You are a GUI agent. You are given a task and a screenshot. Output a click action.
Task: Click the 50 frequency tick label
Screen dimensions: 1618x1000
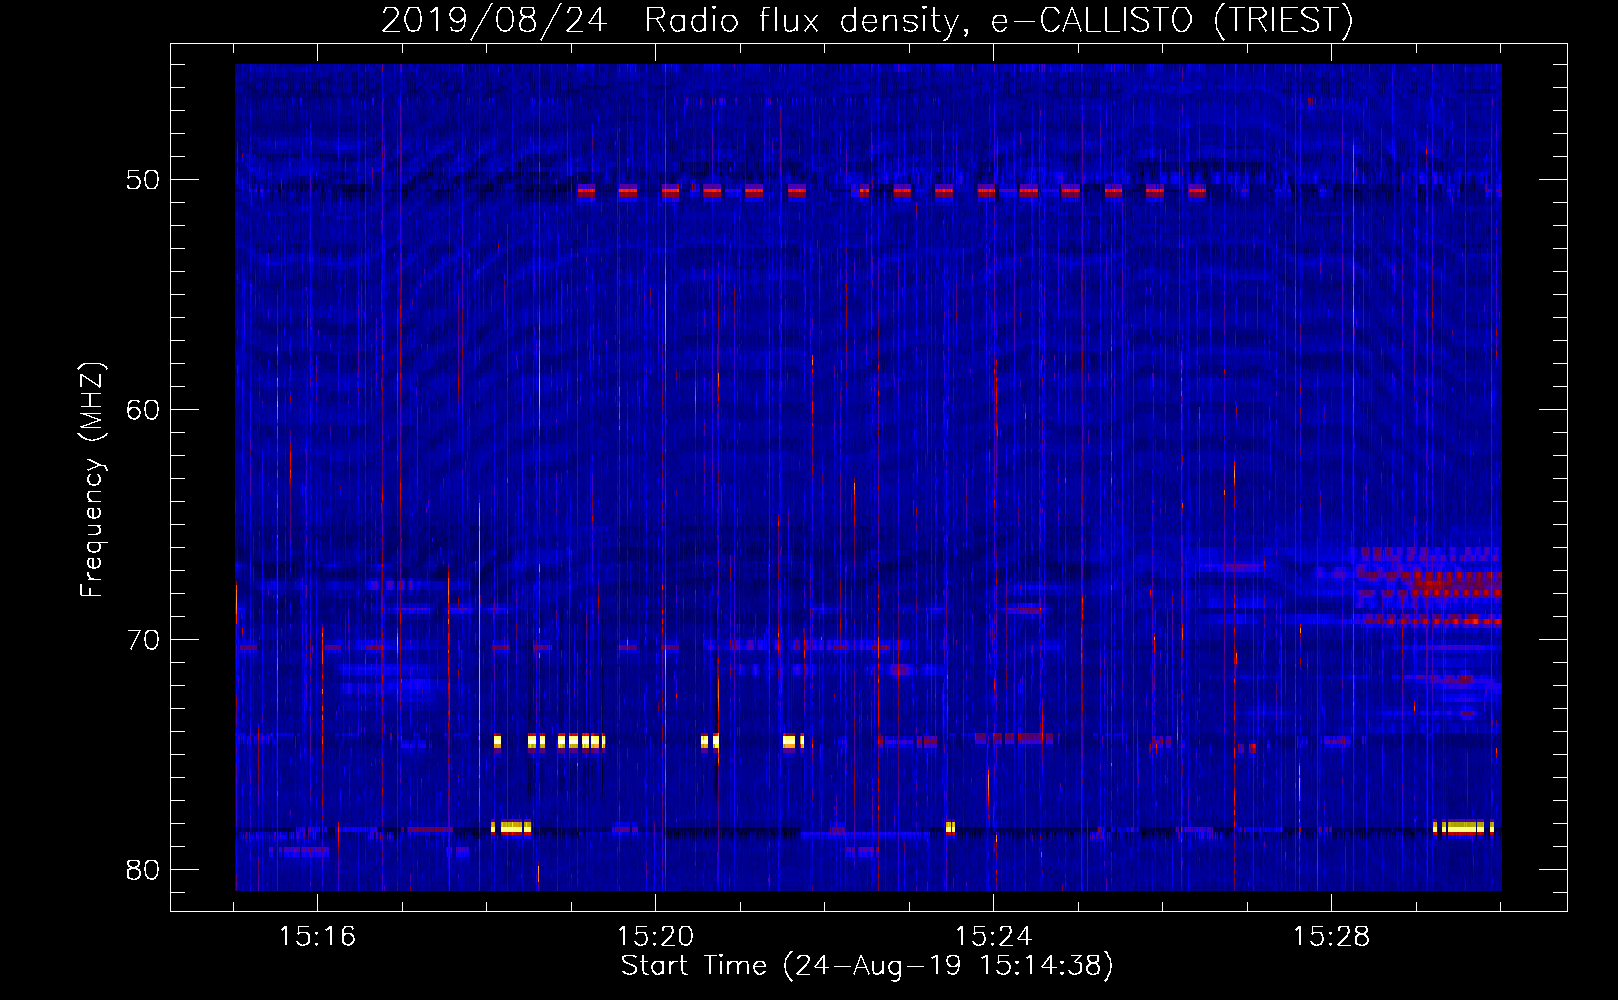pyautogui.click(x=144, y=180)
